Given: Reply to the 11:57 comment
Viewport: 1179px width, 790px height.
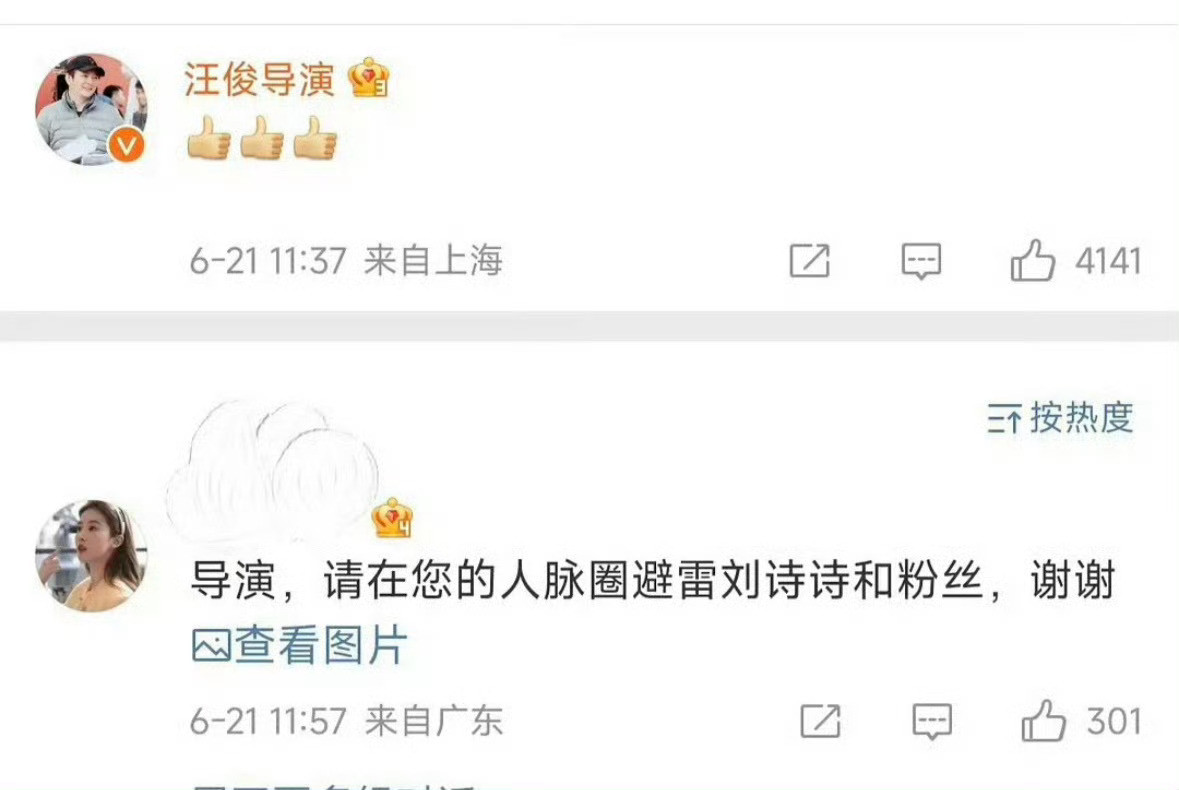Looking at the screenshot, I should pos(932,722).
